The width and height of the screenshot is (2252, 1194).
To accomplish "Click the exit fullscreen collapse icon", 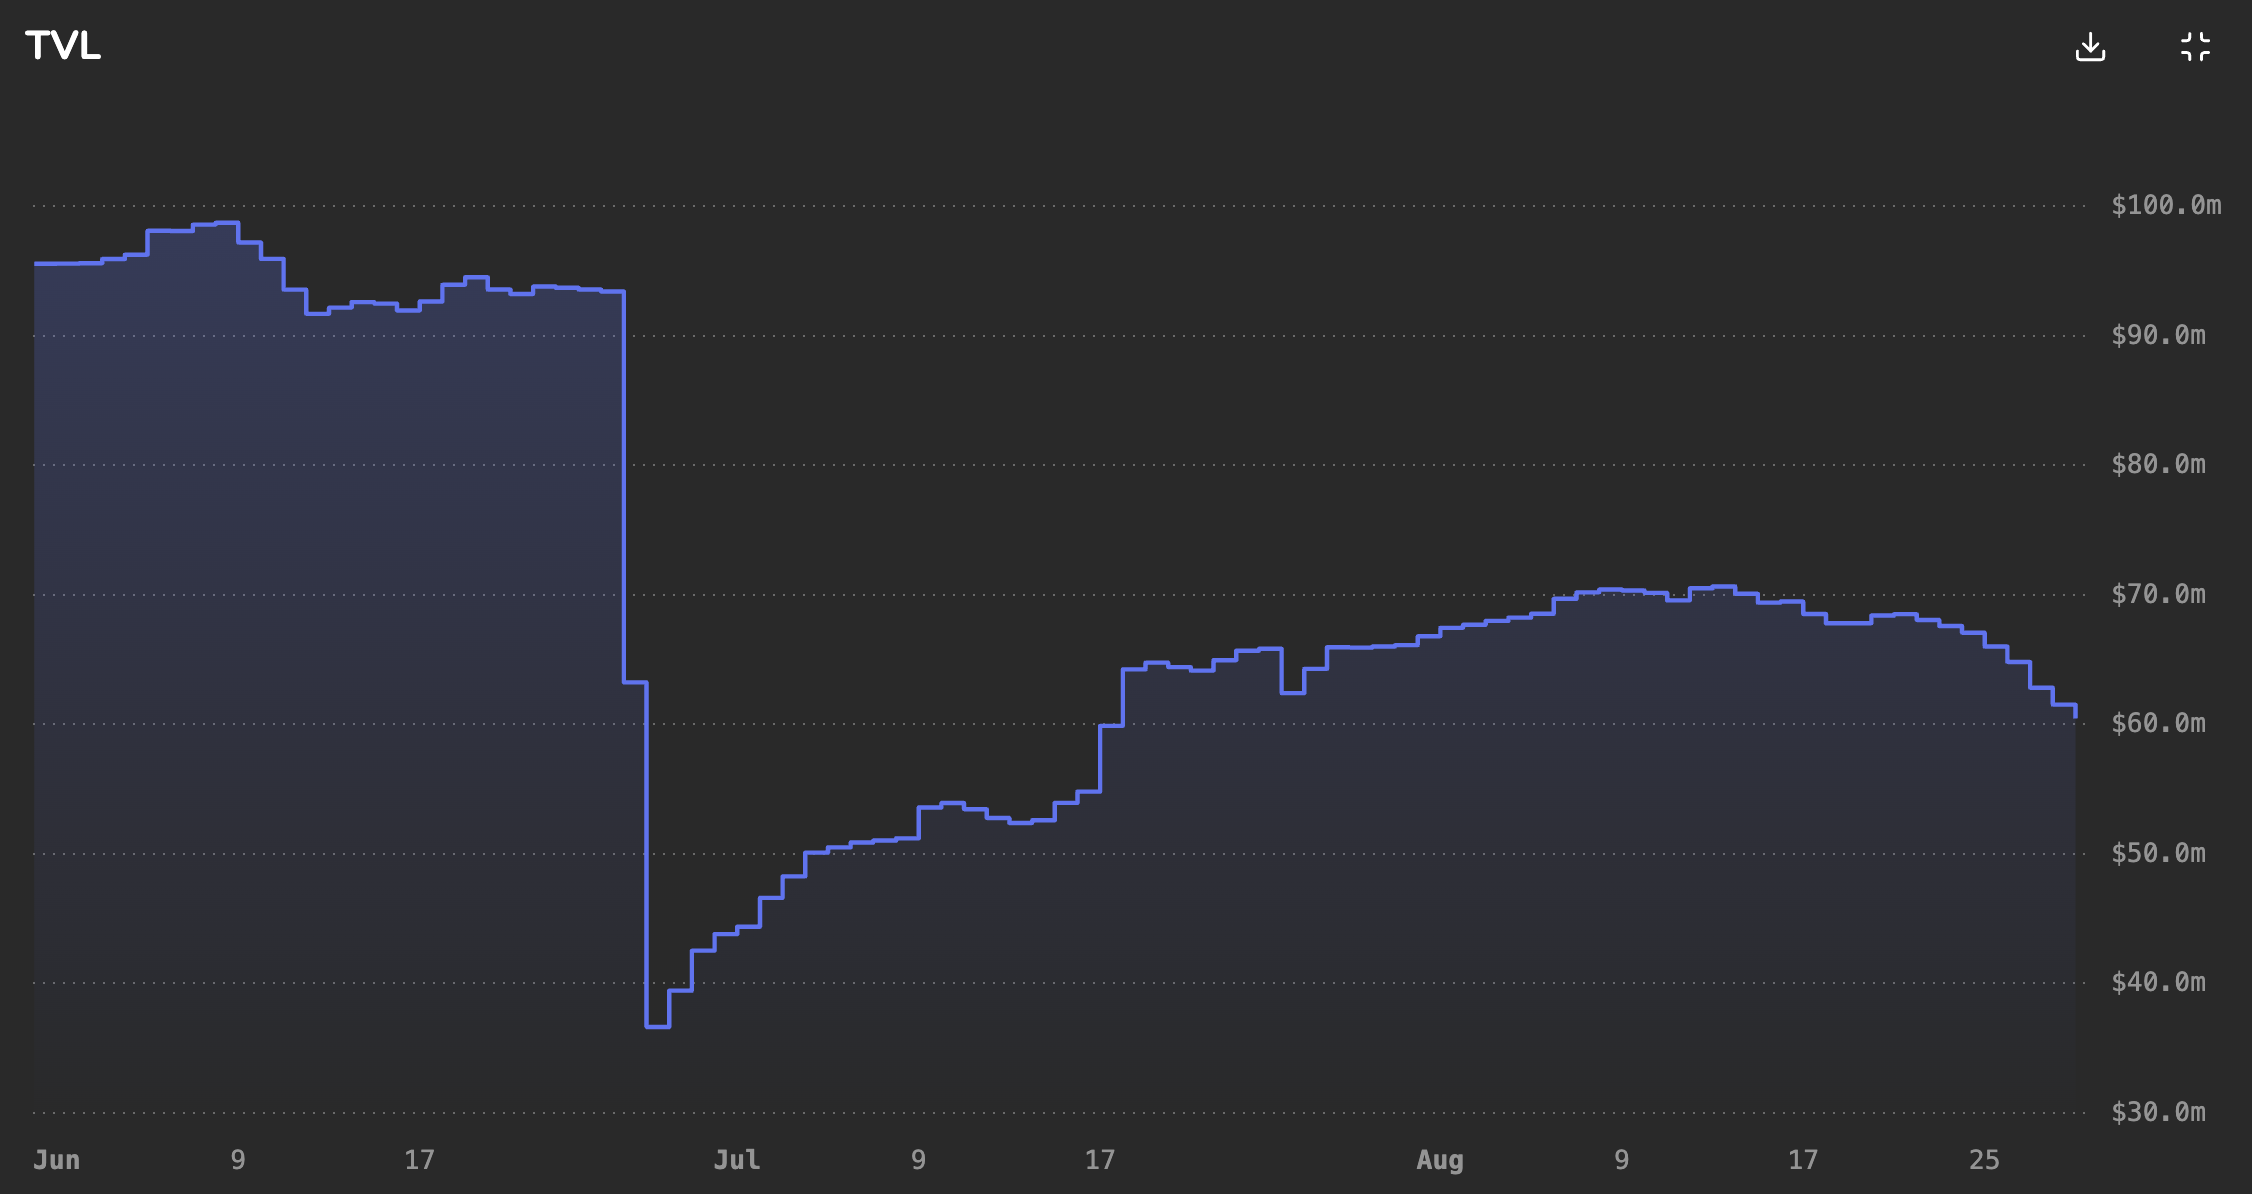I will click(2195, 46).
